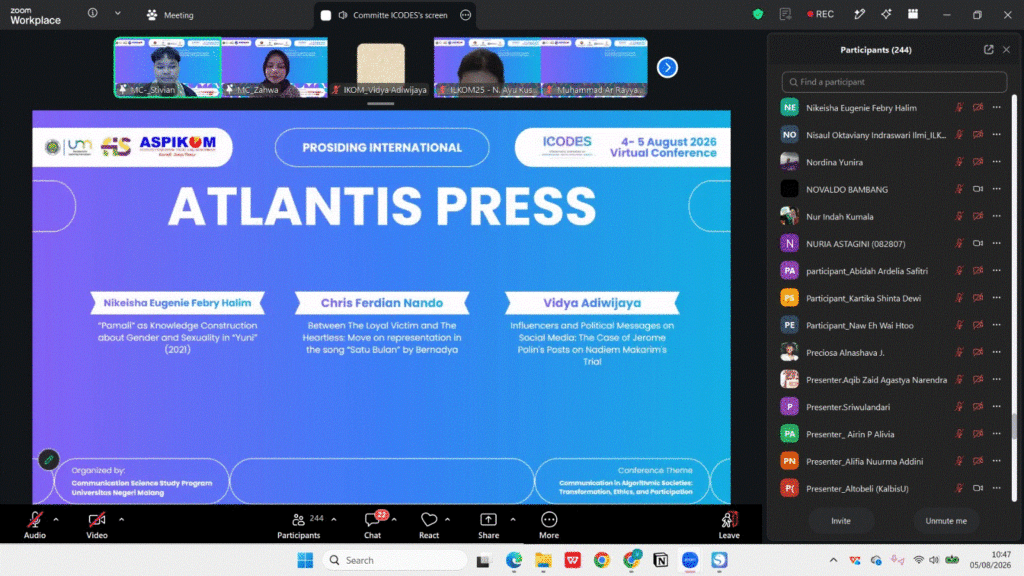Pop out the Participants panel
1024x576 pixels.
click(989, 50)
